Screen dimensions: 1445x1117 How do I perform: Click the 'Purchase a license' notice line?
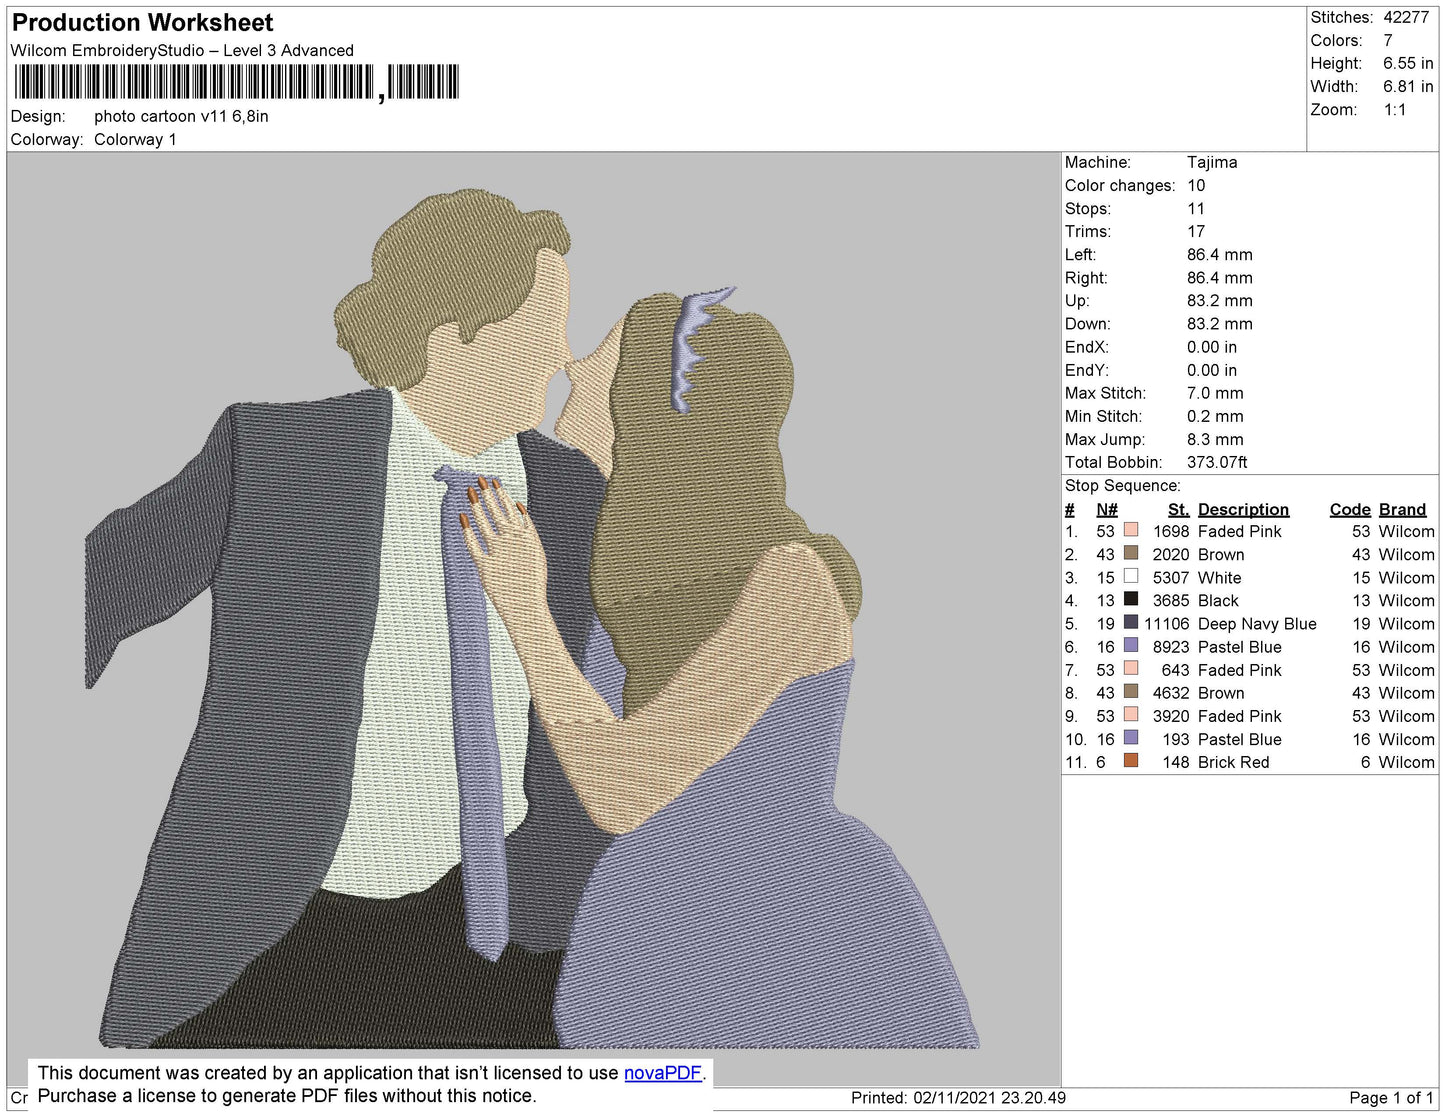tap(287, 1096)
